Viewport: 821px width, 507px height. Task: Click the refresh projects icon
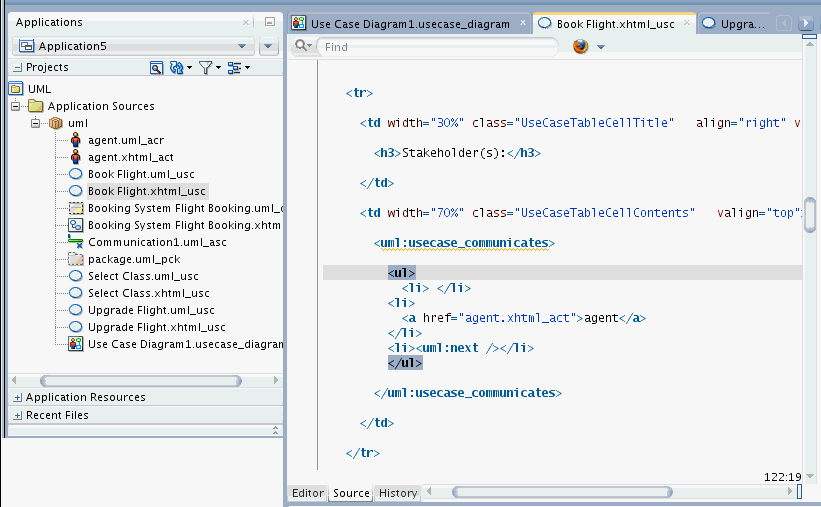click(177, 68)
